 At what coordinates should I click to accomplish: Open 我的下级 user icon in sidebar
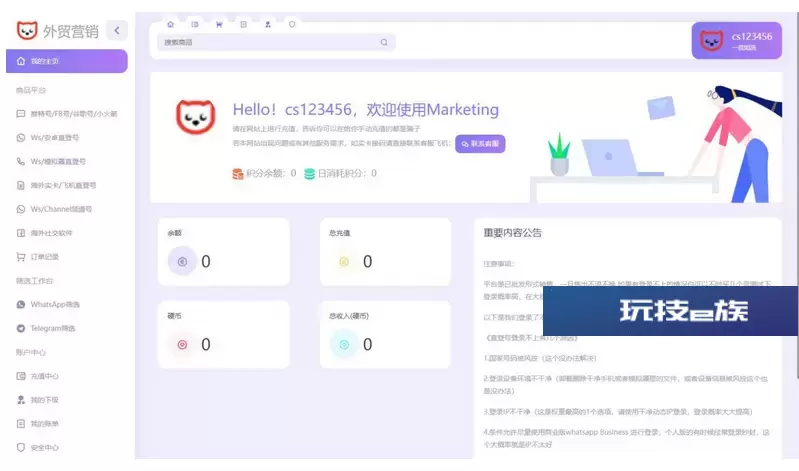click(21, 400)
